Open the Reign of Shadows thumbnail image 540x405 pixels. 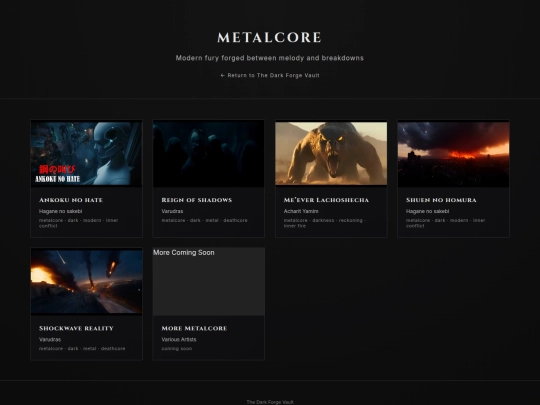click(x=209, y=154)
